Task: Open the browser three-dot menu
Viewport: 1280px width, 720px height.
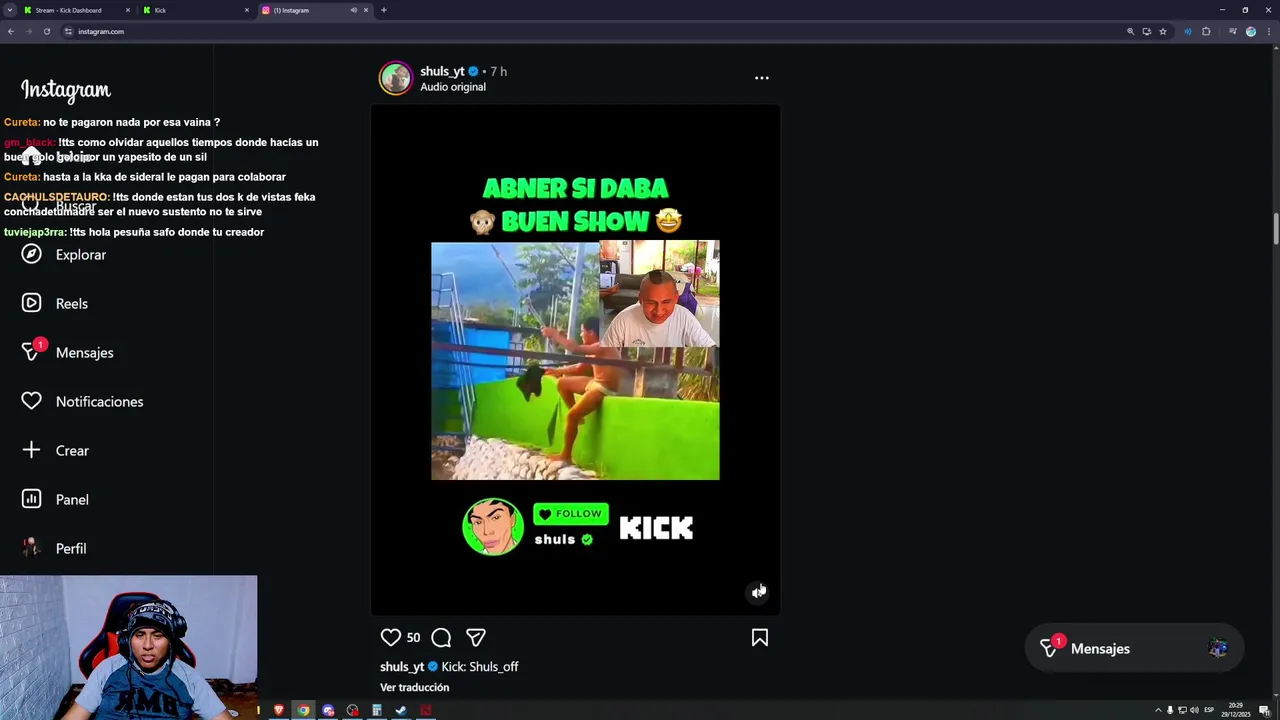Action: coord(1269,31)
